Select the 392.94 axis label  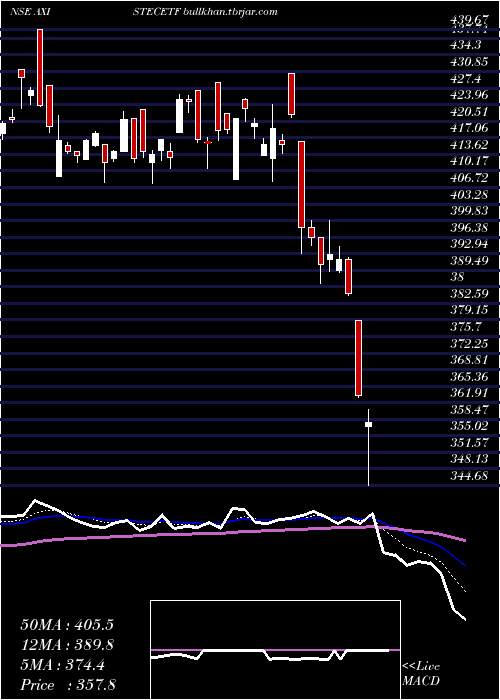pyautogui.click(x=467, y=244)
